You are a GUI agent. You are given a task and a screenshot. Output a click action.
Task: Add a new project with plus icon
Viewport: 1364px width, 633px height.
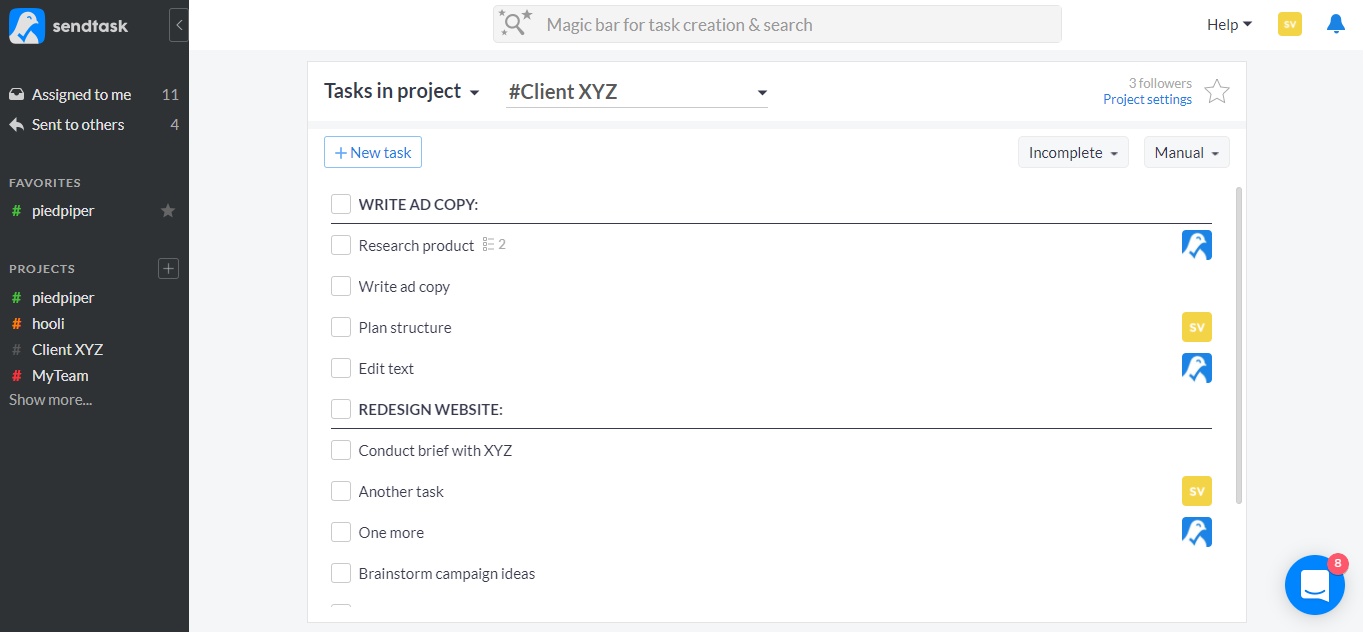tap(168, 268)
